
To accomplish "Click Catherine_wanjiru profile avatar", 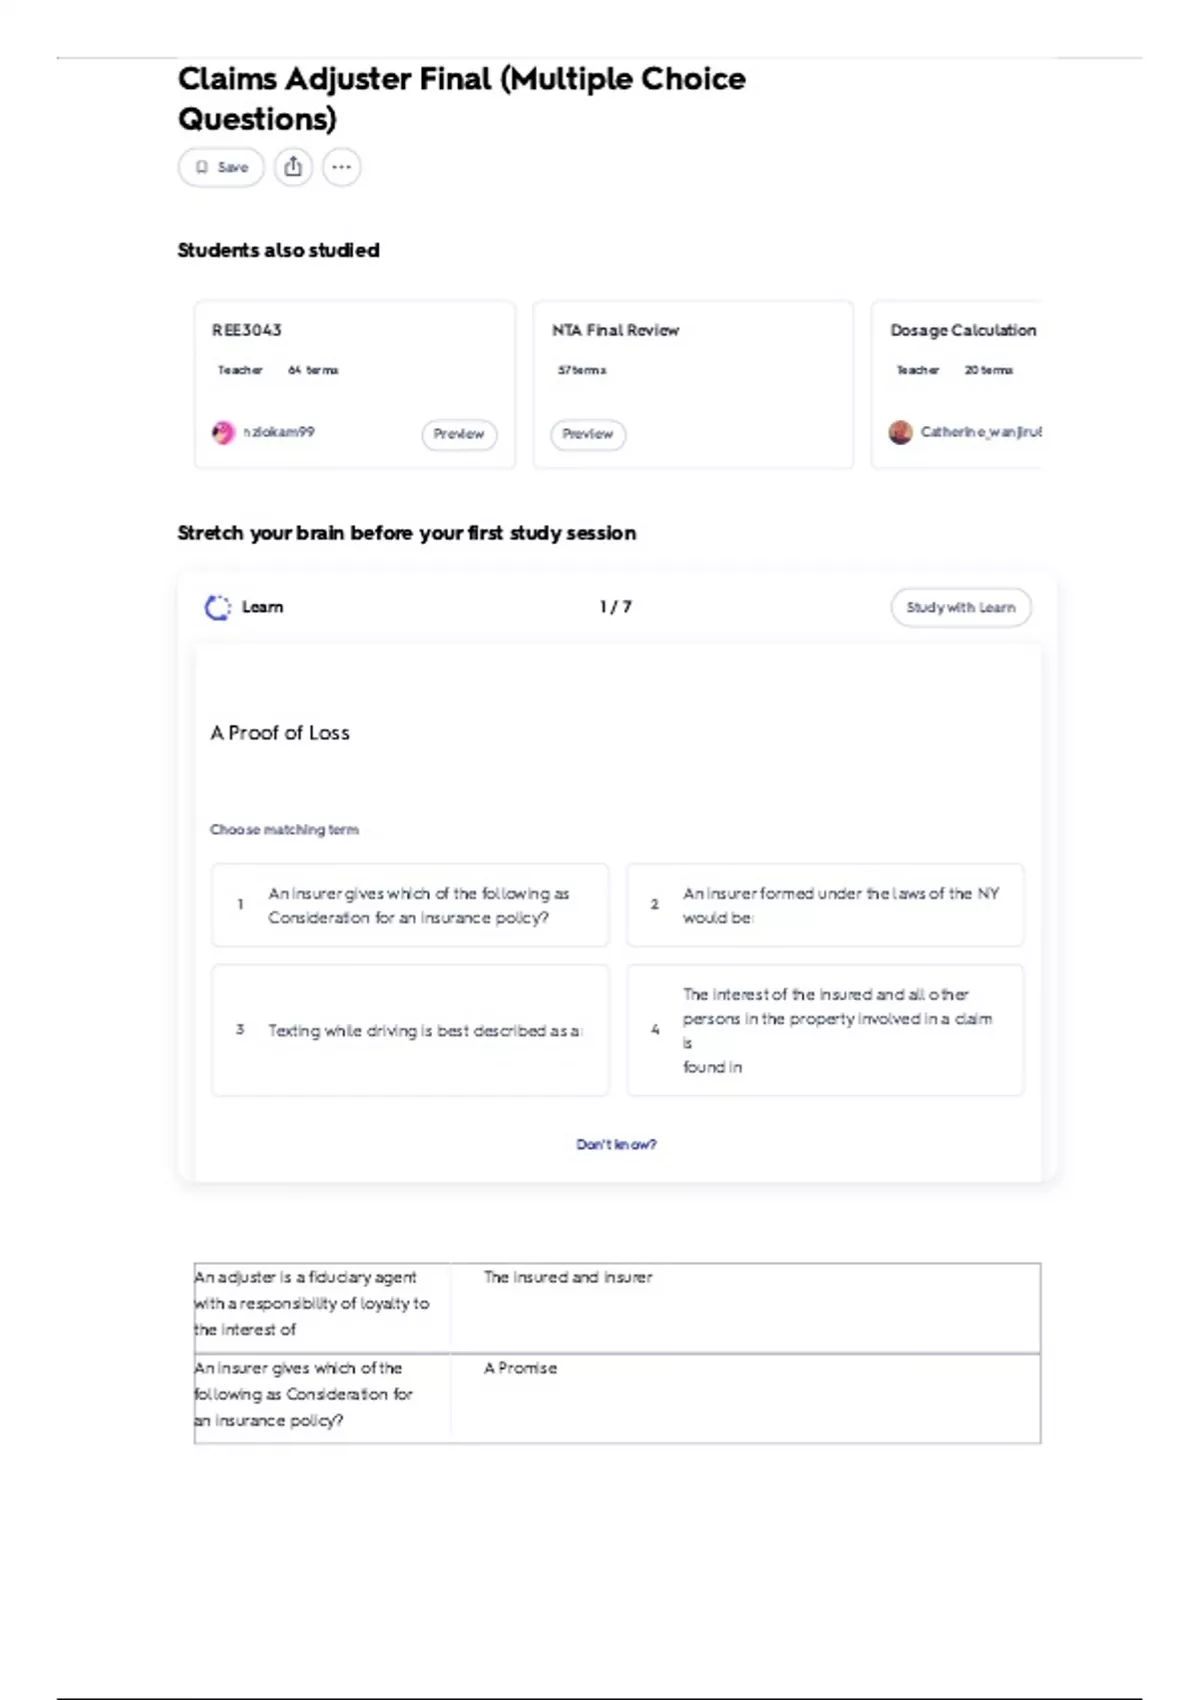I will pyautogui.click(x=900, y=432).
